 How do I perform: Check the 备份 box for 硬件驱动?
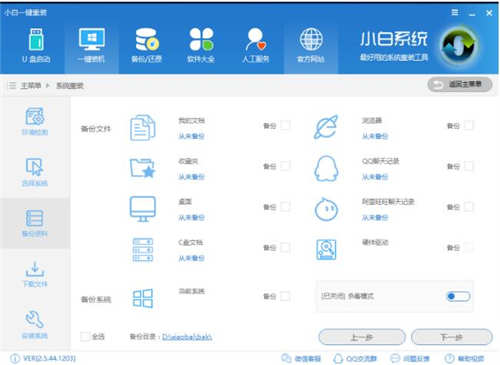[469, 248]
